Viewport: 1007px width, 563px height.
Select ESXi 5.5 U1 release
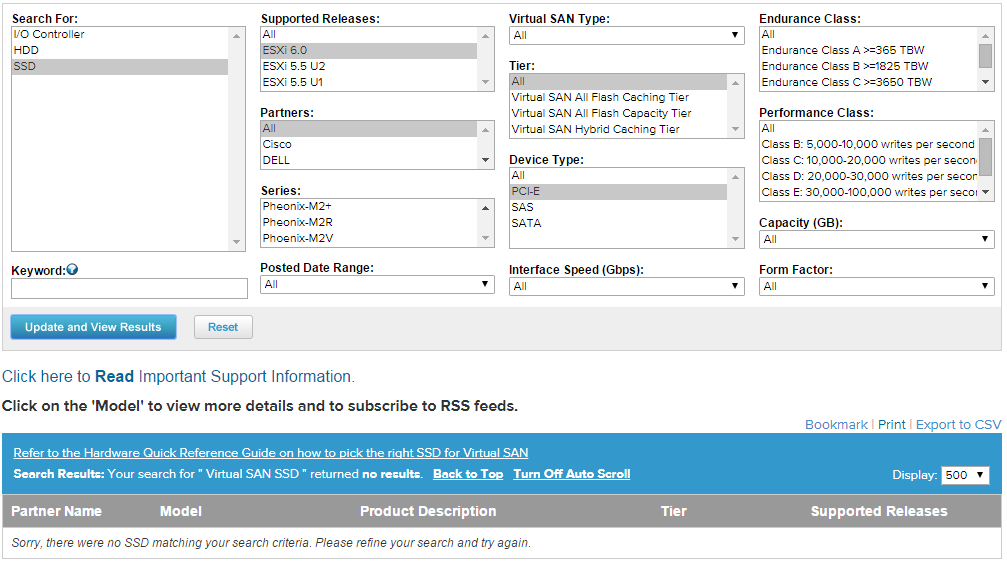(369, 83)
